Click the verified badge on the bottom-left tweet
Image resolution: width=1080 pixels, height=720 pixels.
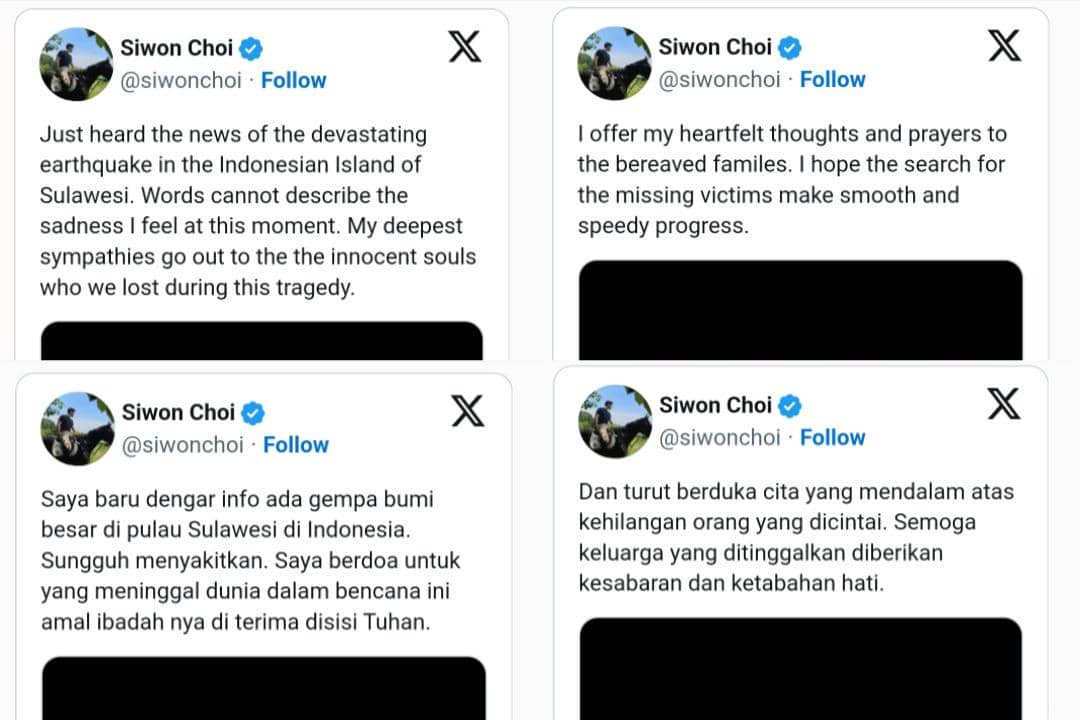(253, 412)
